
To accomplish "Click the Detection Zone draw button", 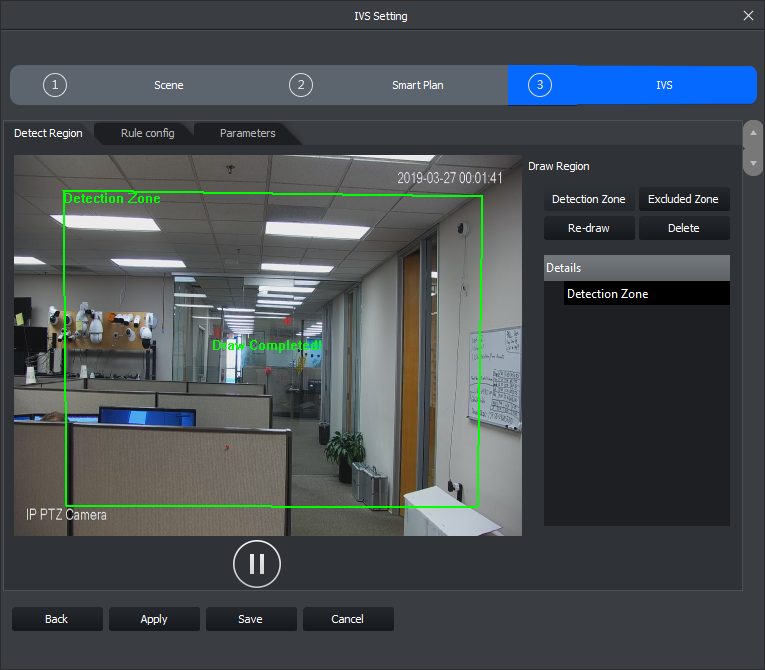I will pyautogui.click(x=588, y=199).
